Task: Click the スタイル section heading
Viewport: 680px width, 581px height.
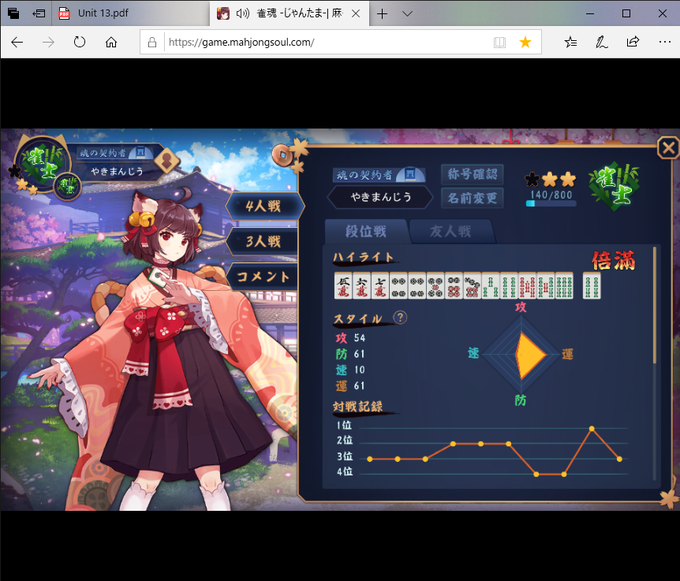Action: pyautogui.click(x=358, y=319)
